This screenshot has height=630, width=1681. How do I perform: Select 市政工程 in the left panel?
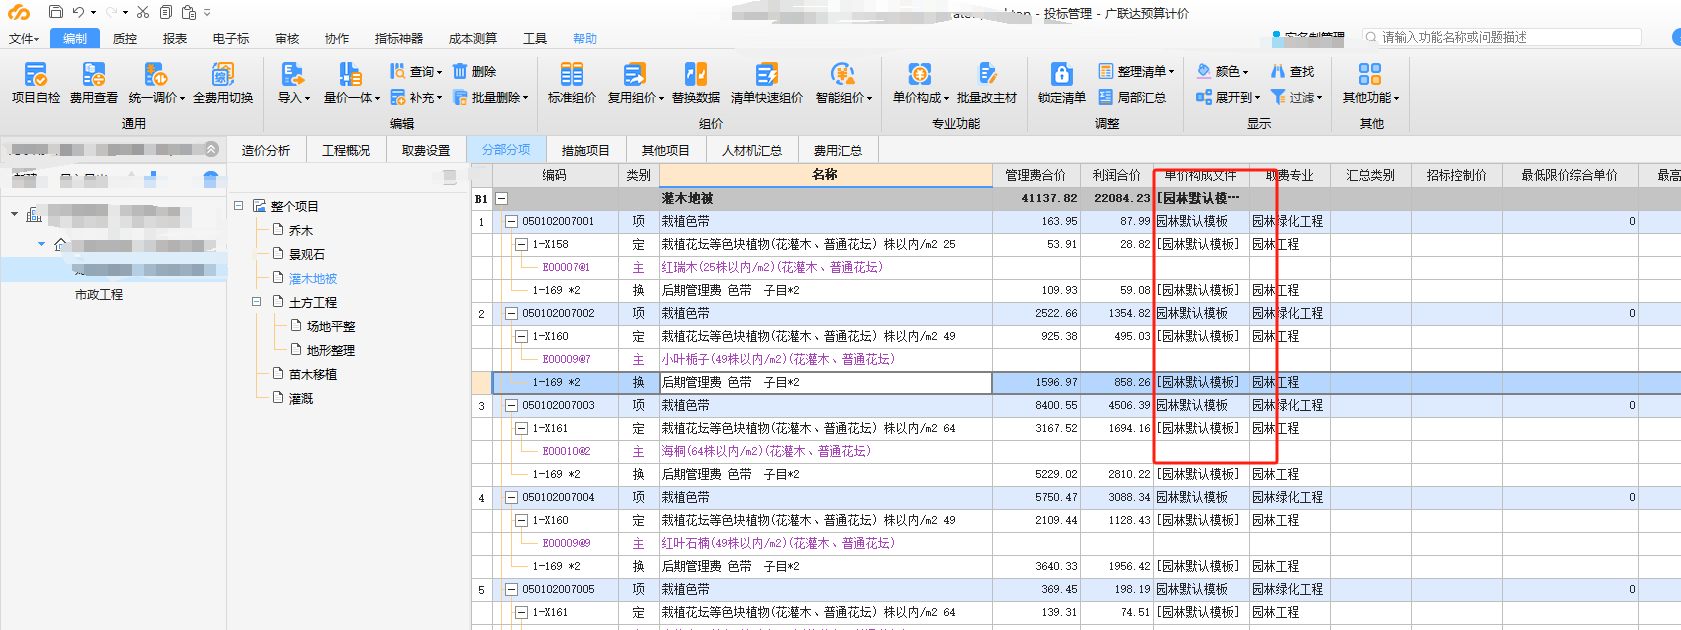[x=99, y=295]
